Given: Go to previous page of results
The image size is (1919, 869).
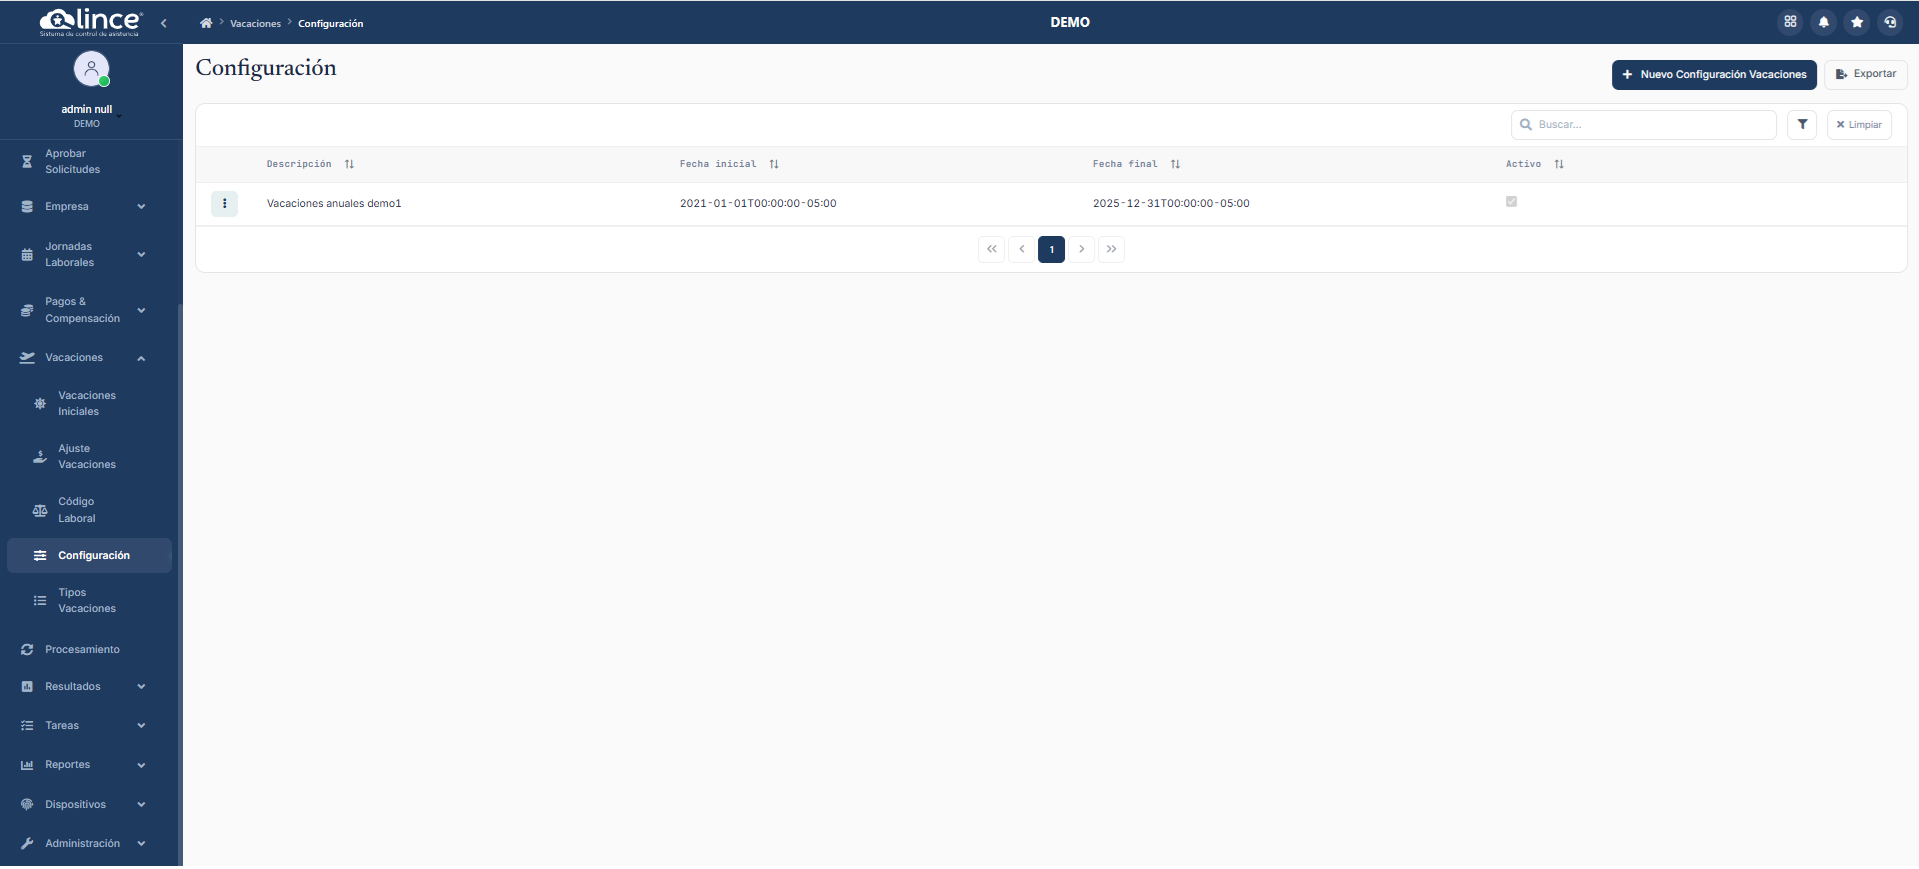Looking at the screenshot, I should (x=1021, y=249).
